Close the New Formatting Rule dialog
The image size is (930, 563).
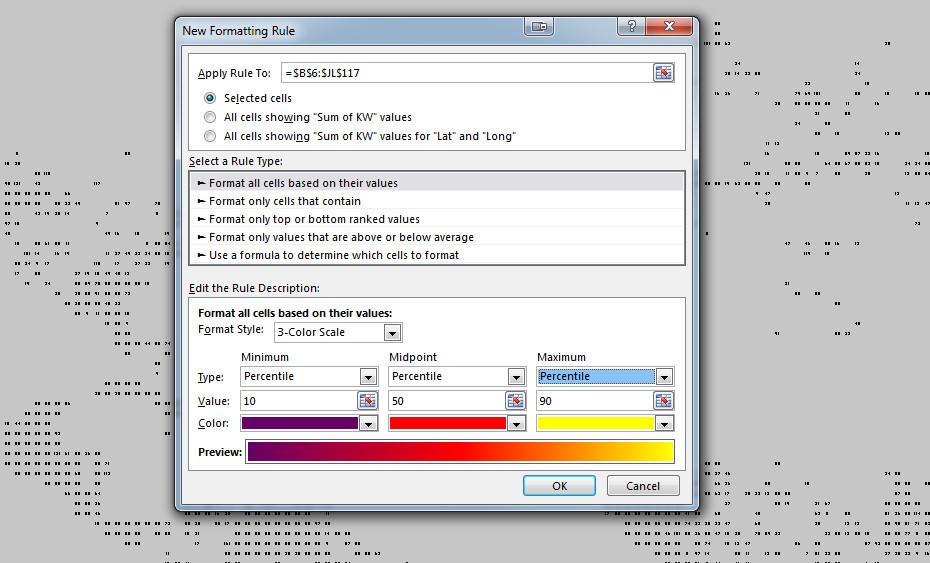tap(669, 26)
